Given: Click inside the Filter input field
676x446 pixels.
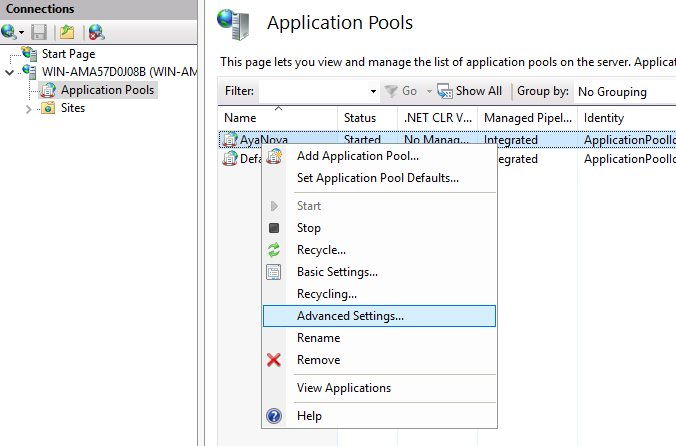Looking at the screenshot, I should (313, 91).
